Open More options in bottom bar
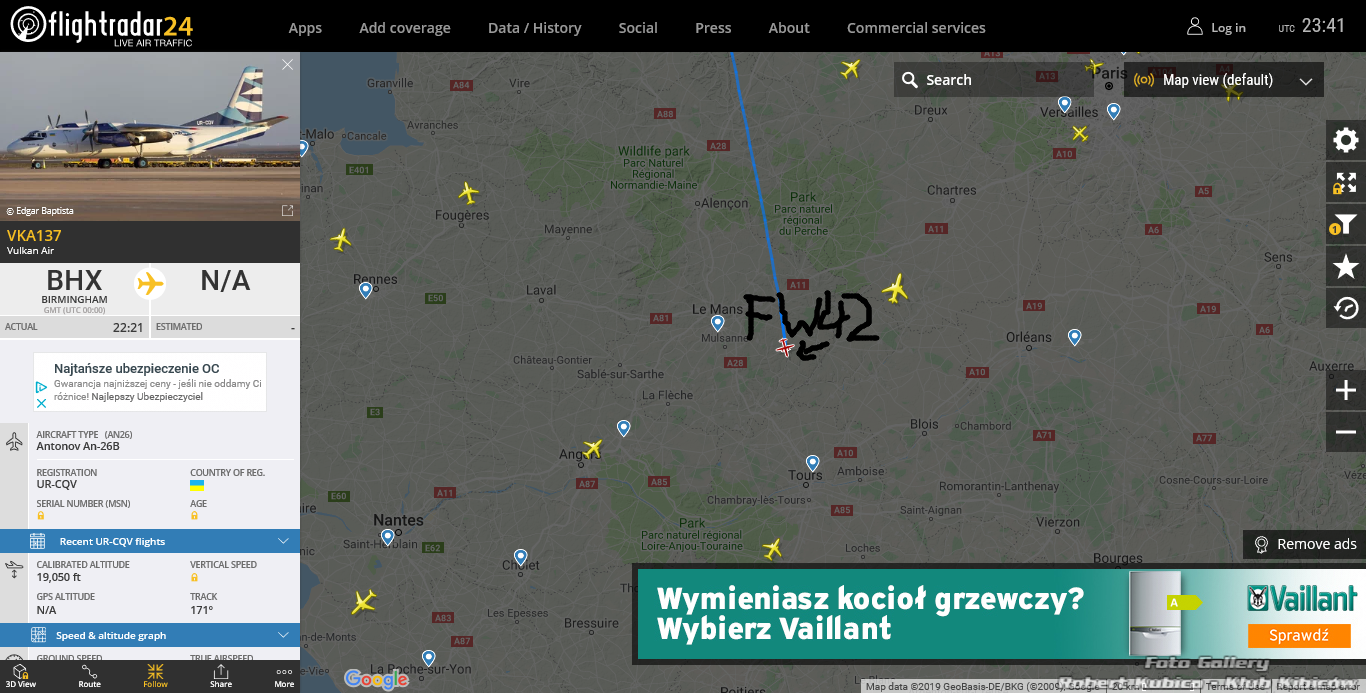The width and height of the screenshot is (1366, 693). [284, 676]
